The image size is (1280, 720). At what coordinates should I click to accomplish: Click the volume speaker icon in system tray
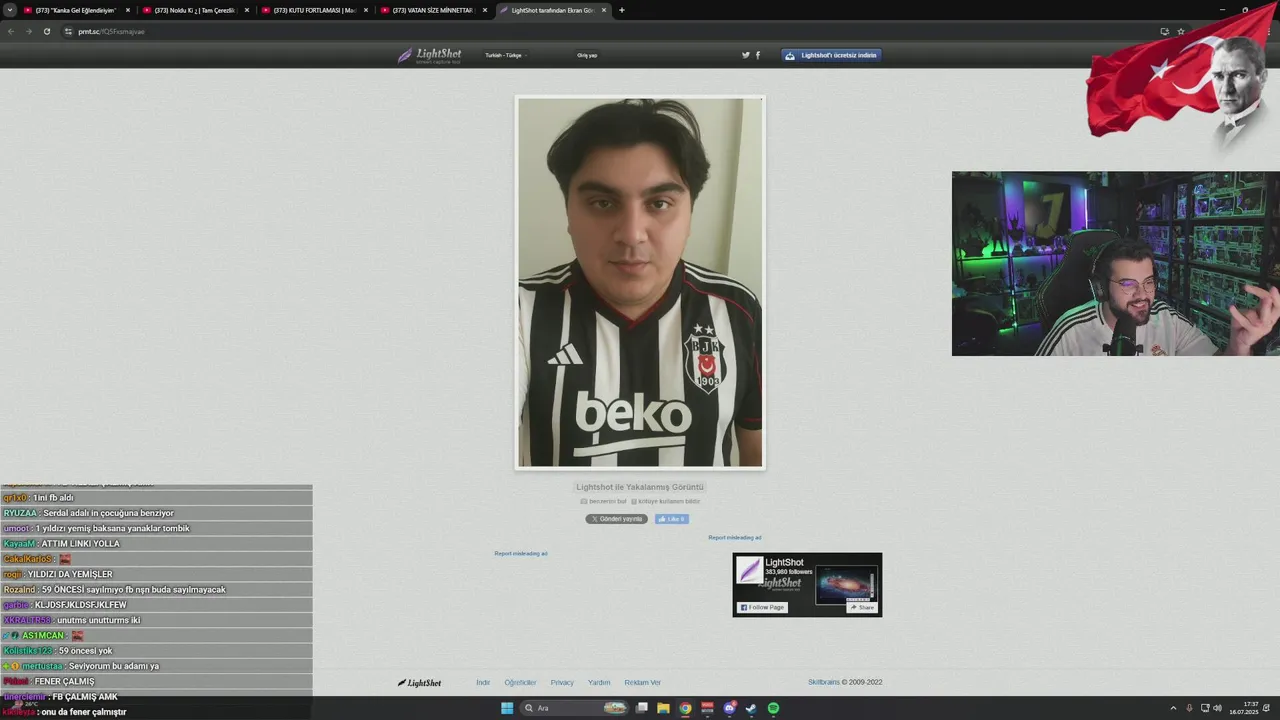click(x=1217, y=708)
